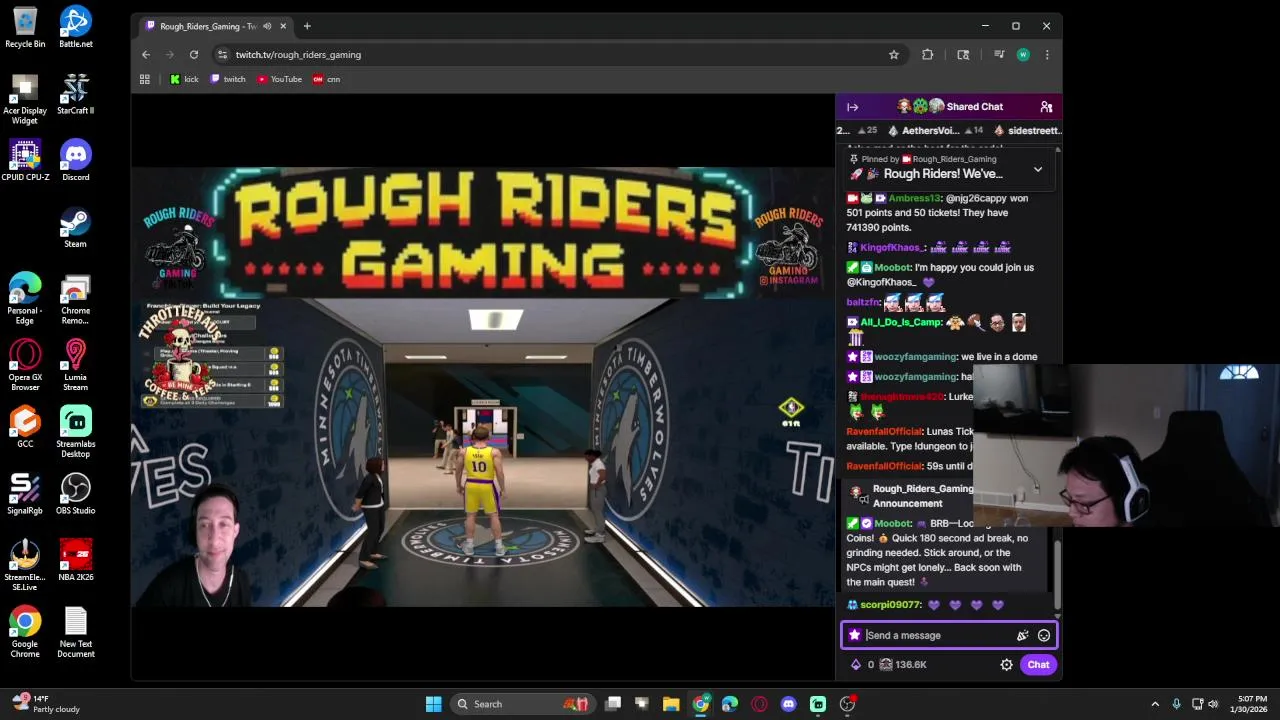Select the OBS Studio desktop icon
This screenshot has height=720, width=1280.
tap(76, 494)
